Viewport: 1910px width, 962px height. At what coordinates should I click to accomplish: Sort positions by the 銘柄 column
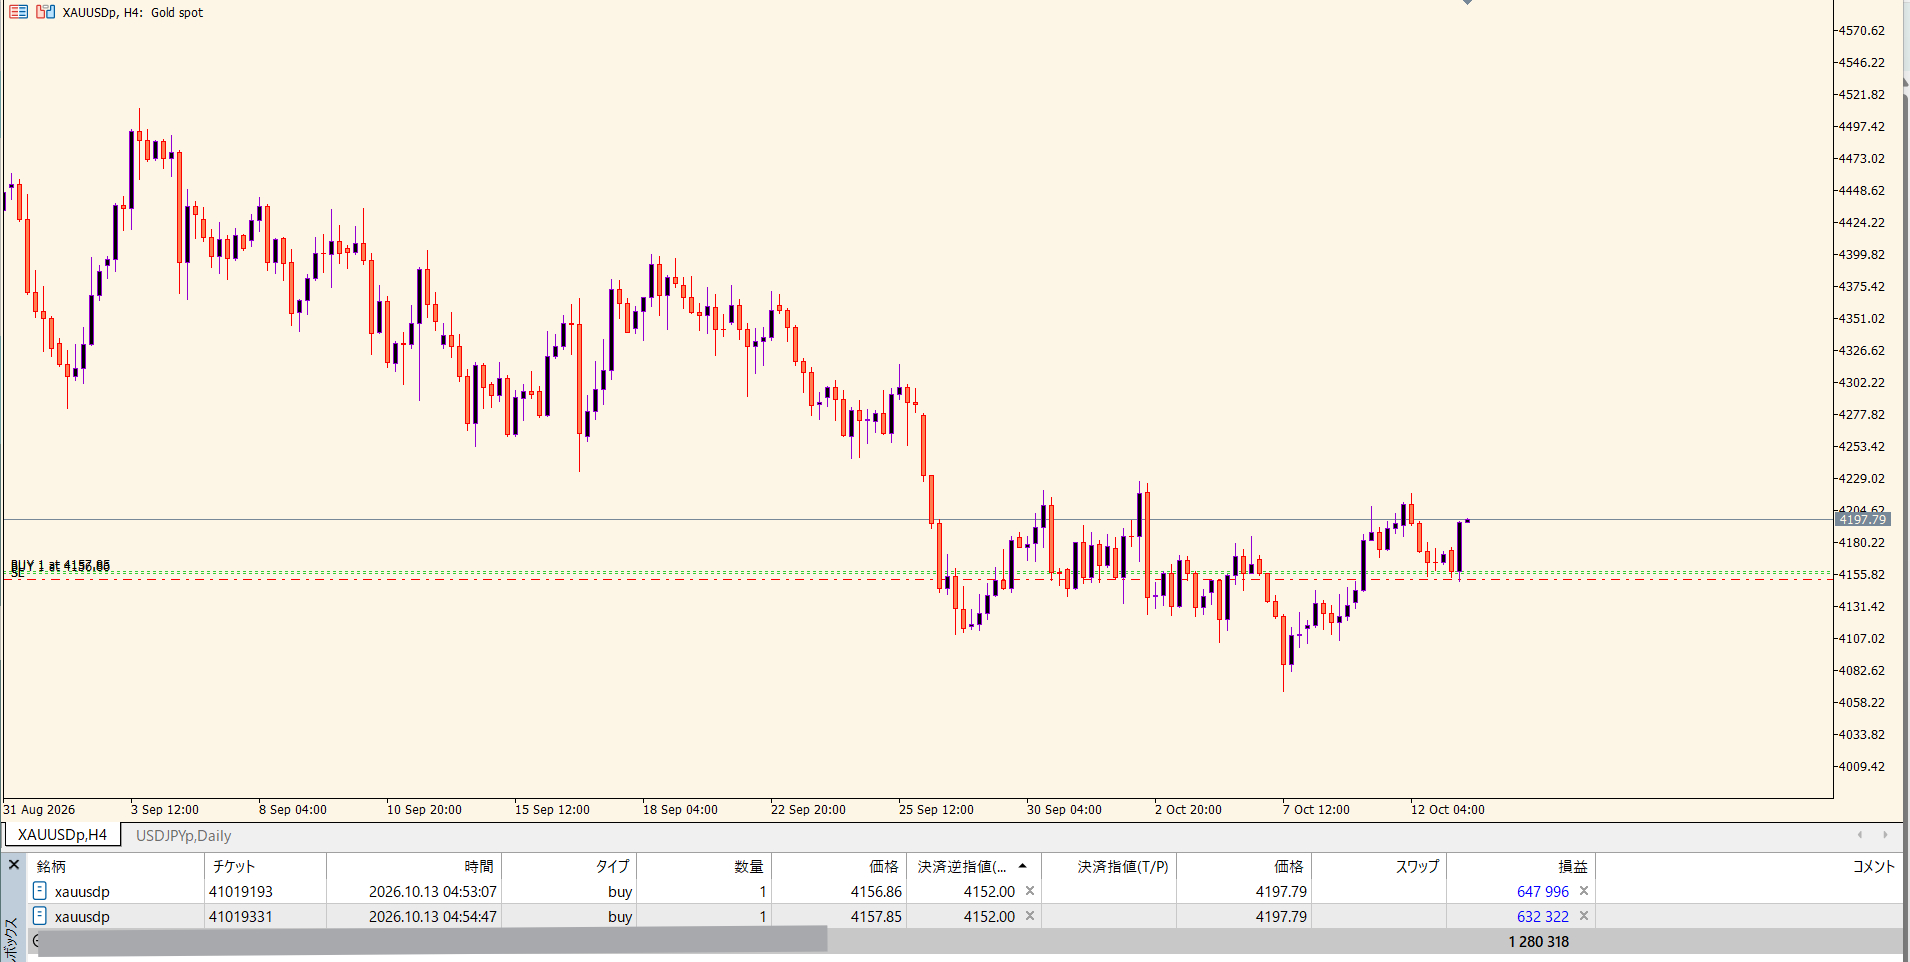[x=116, y=866]
